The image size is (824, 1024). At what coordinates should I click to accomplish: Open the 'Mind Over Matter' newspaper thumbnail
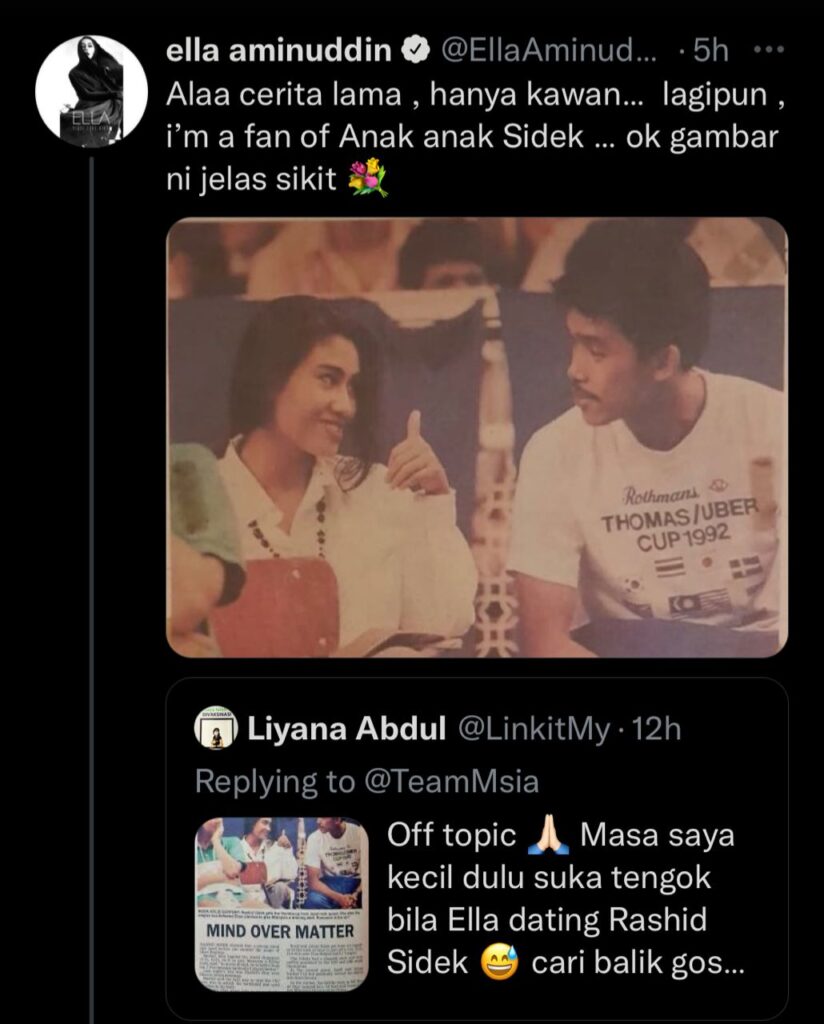[281, 904]
